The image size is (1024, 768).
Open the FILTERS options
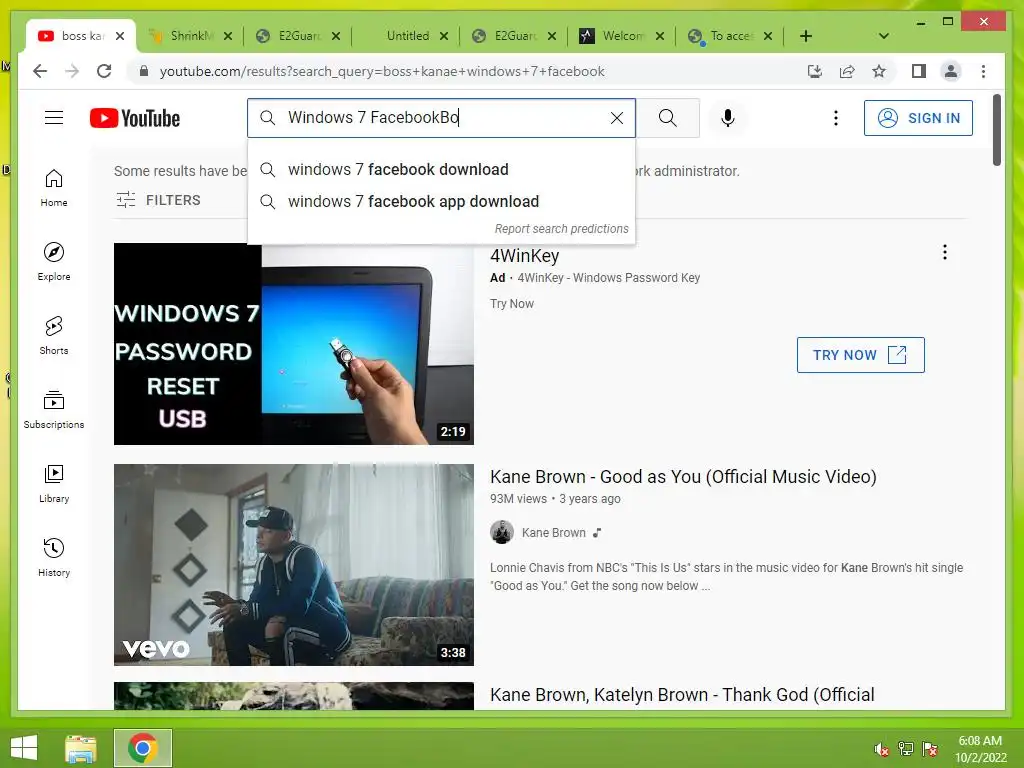(158, 200)
